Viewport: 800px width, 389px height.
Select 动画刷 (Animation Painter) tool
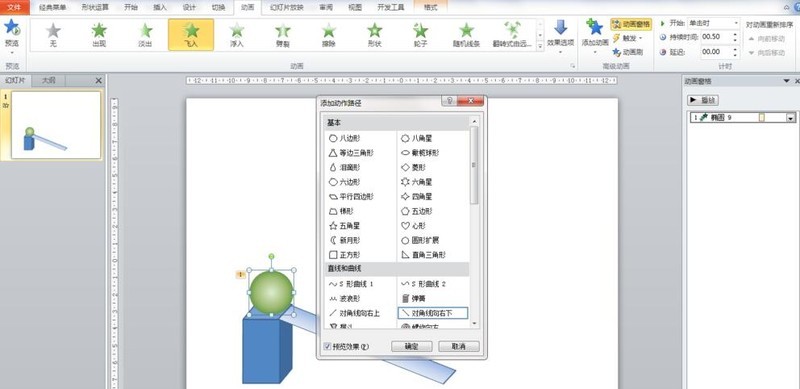click(629, 52)
